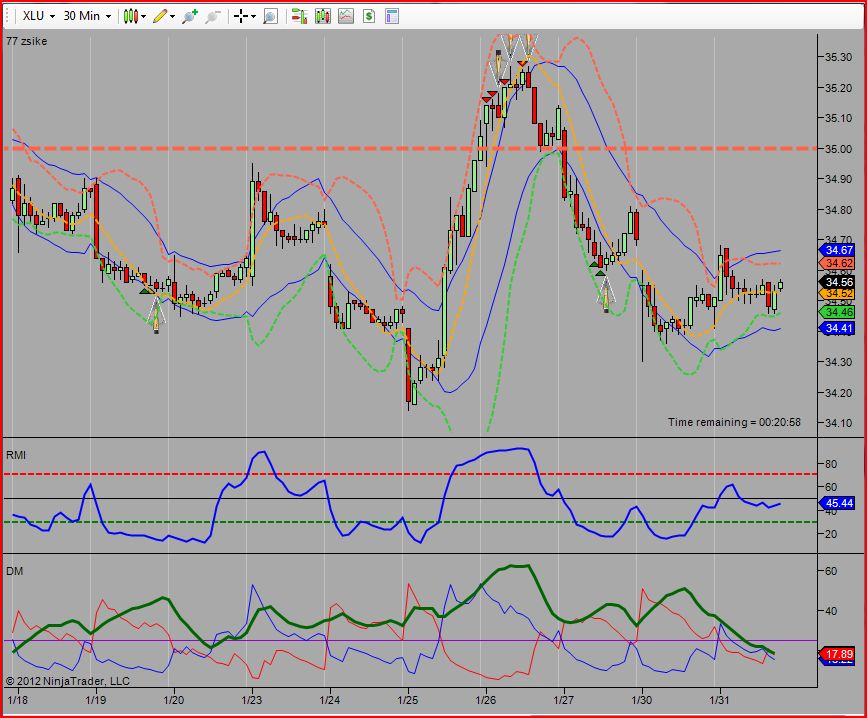Click the '© 2012 NinjaTrader, LLC' text
The width and height of the screenshot is (867, 718).
point(67,681)
